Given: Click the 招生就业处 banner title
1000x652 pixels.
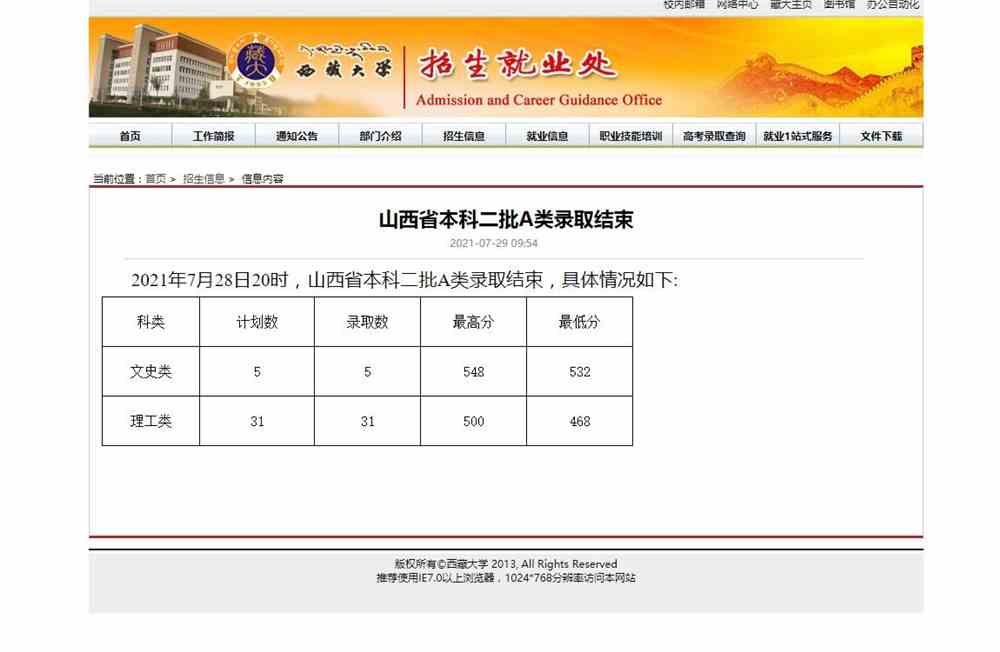Looking at the screenshot, I should (x=517, y=64).
